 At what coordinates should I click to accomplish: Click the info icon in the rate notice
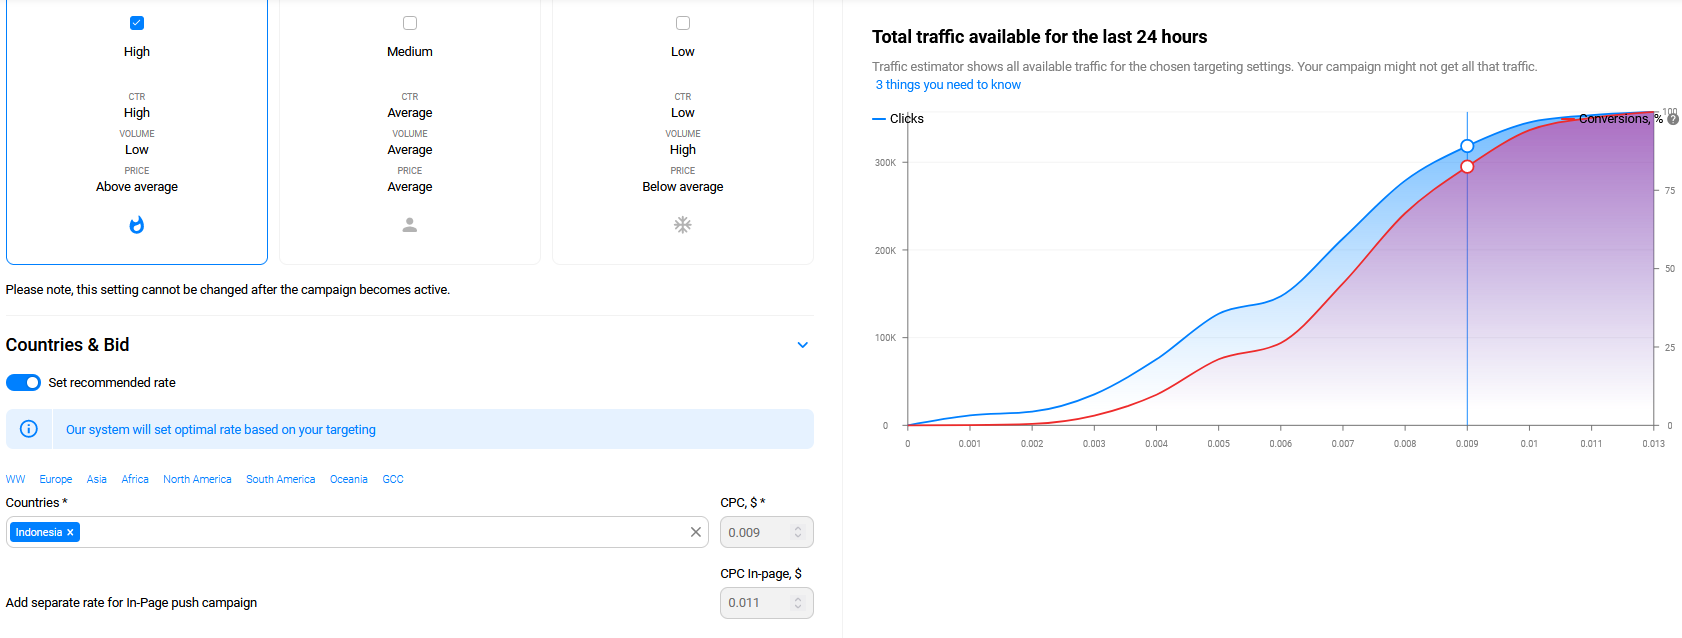click(29, 429)
